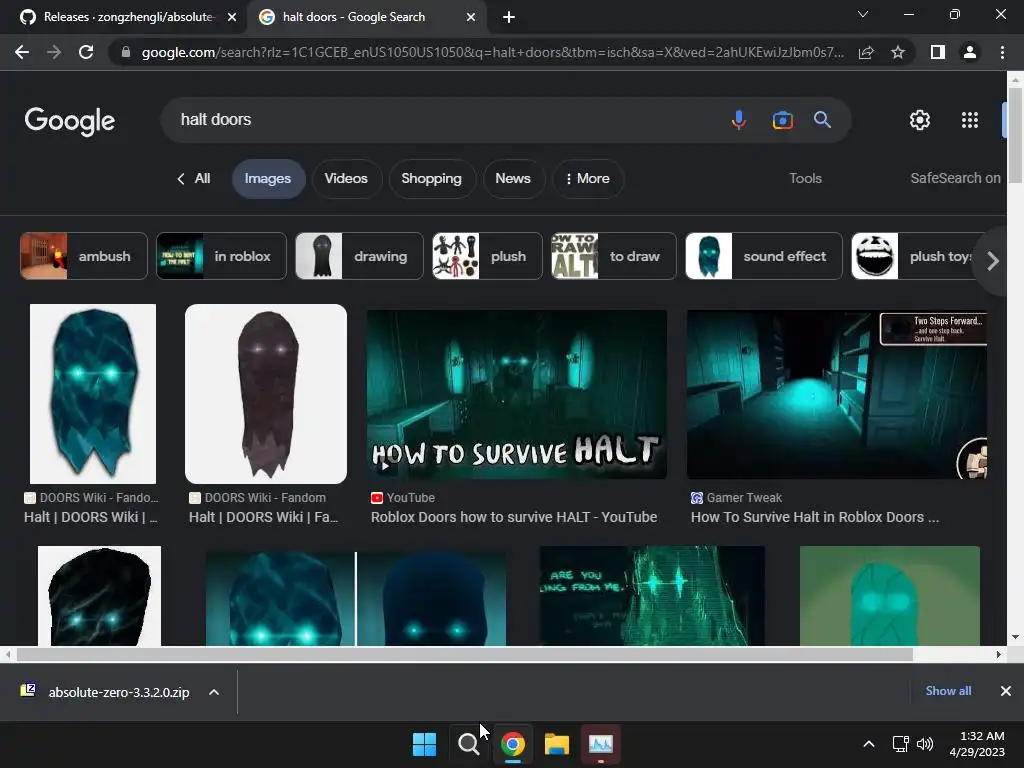The height and width of the screenshot is (768, 1024).
Task: Open the volume control in tray
Action: (x=925, y=744)
